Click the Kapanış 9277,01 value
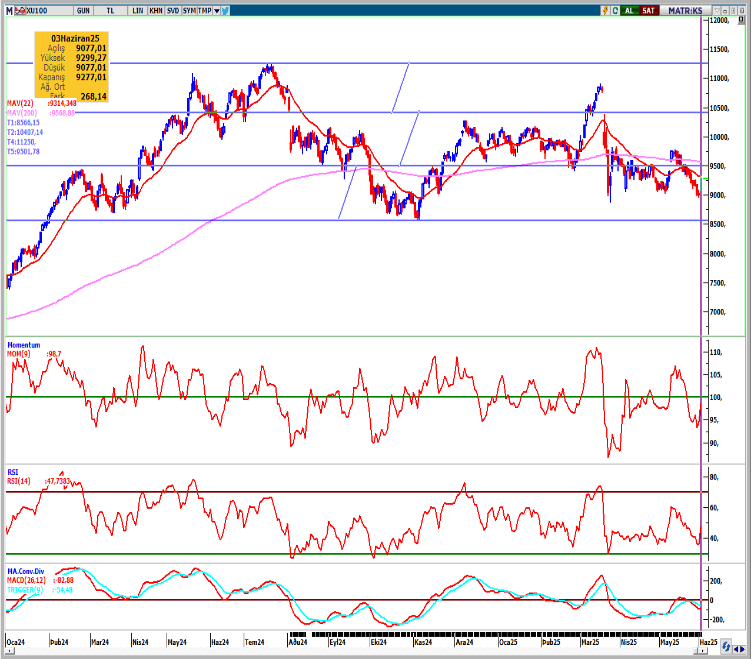This screenshot has width=752, height=659. coord(91,77)
